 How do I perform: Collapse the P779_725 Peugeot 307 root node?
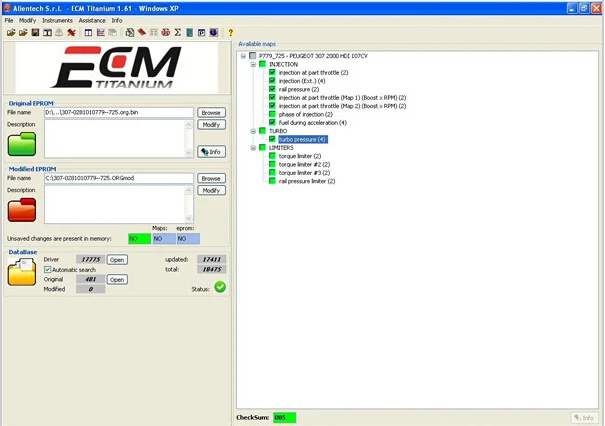[243, 56]
